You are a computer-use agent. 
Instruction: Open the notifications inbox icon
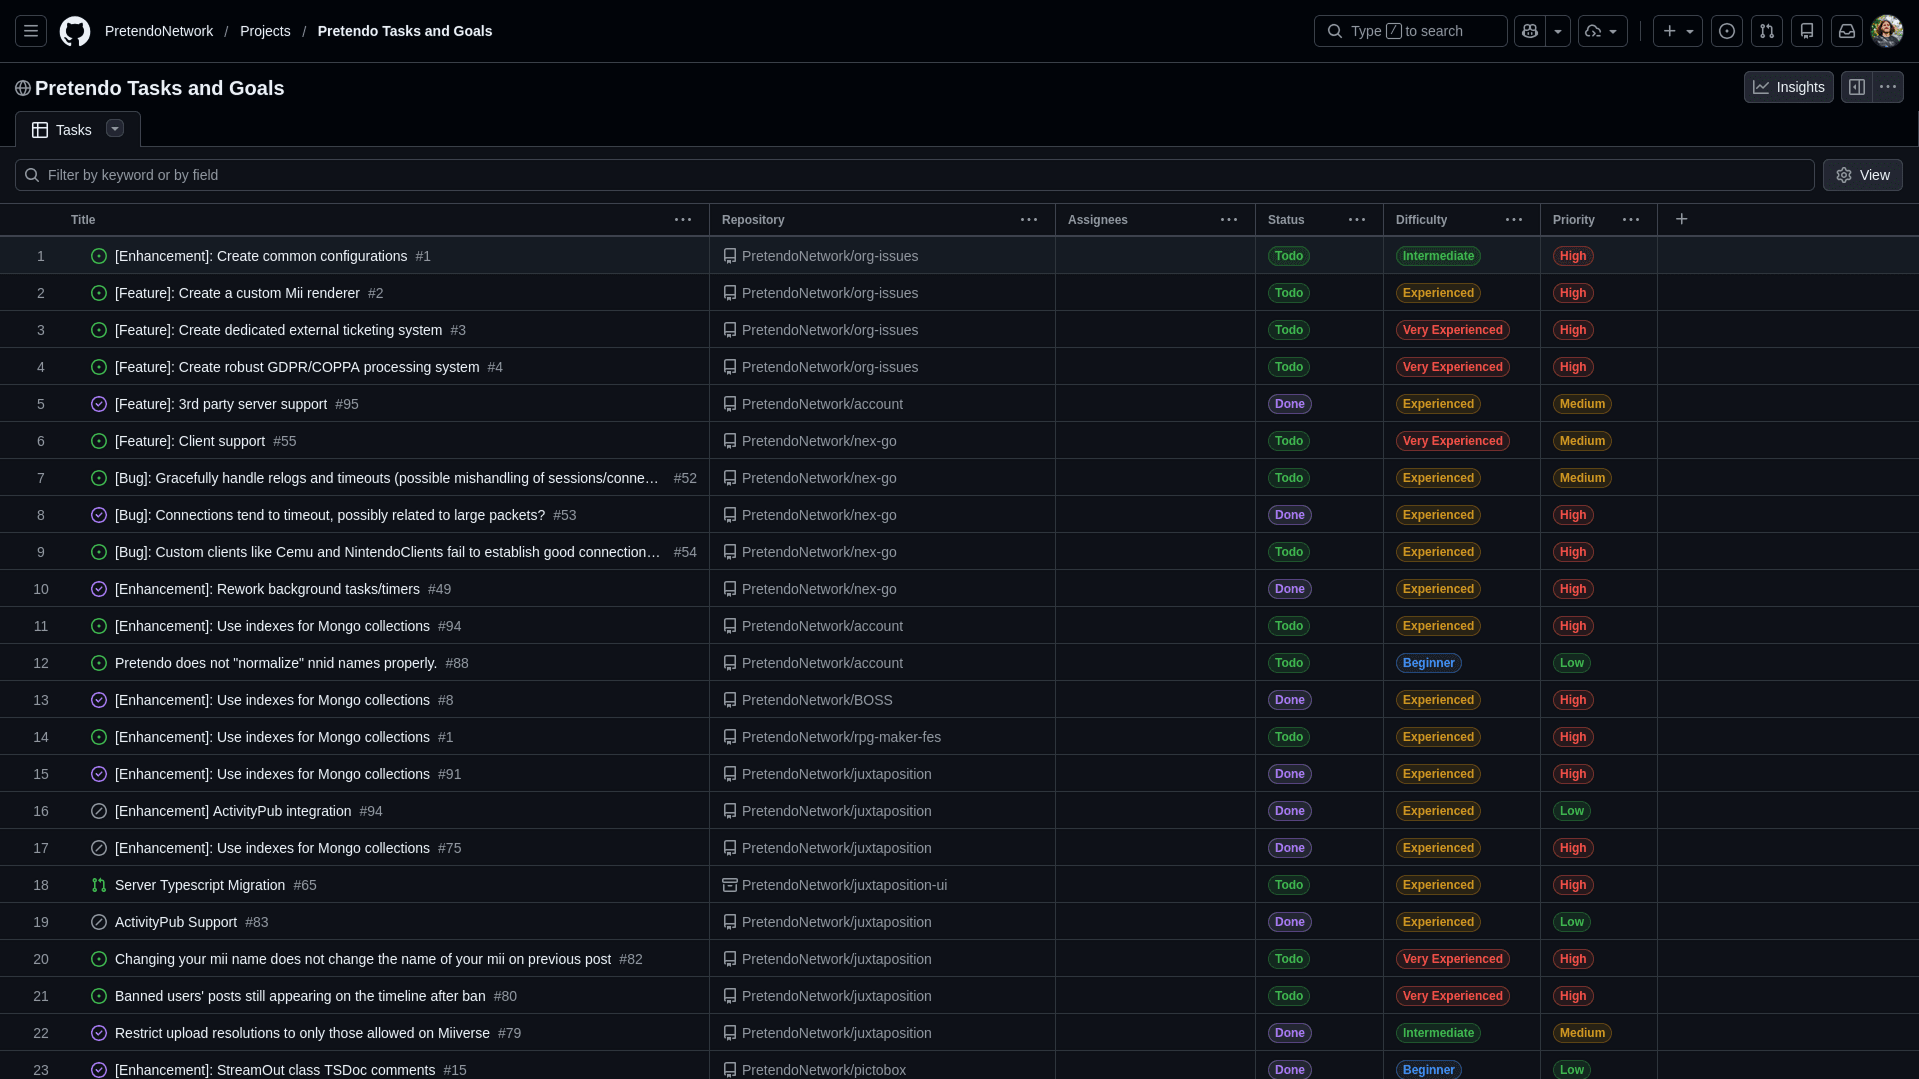[1847, 31]
